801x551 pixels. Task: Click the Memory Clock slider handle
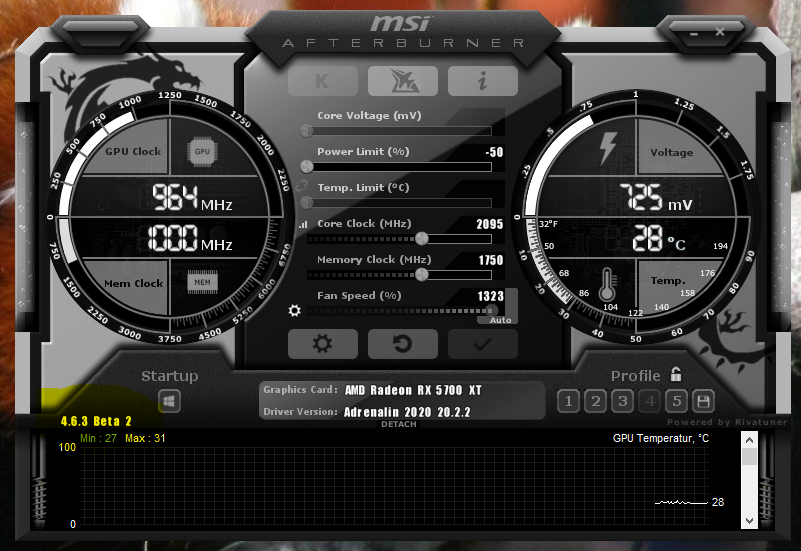(x=421, y=275)
